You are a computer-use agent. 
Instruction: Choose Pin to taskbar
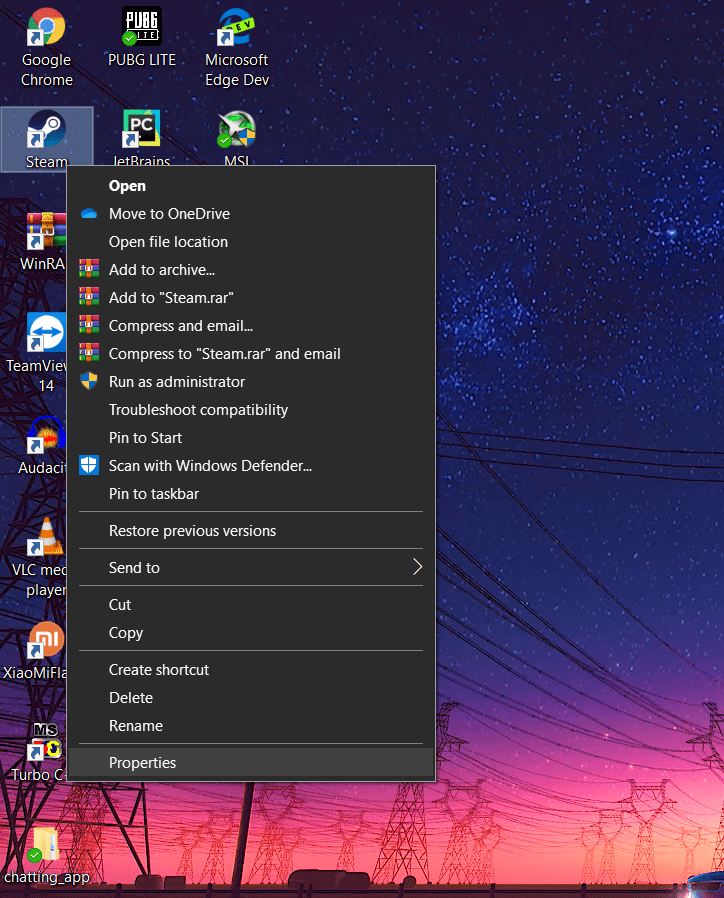[x=251, y=494]
